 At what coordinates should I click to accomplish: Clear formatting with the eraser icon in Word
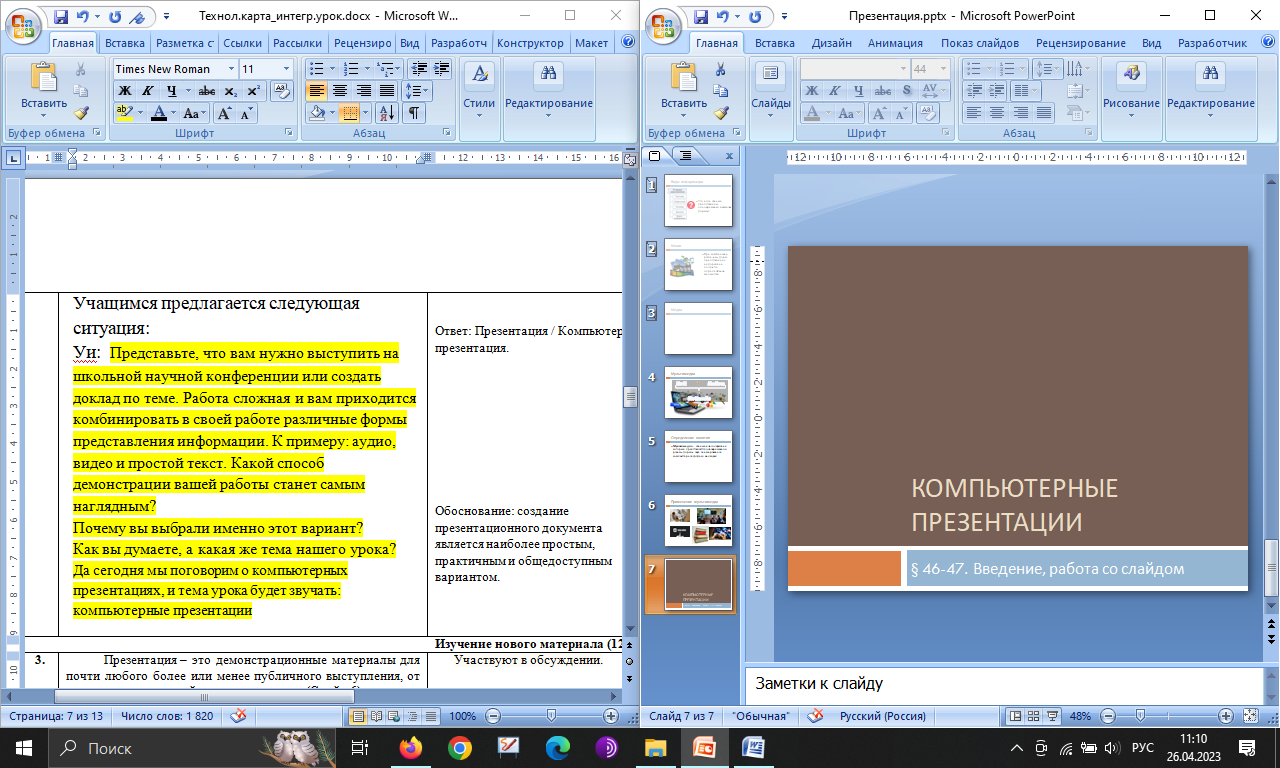click(282, 91)
